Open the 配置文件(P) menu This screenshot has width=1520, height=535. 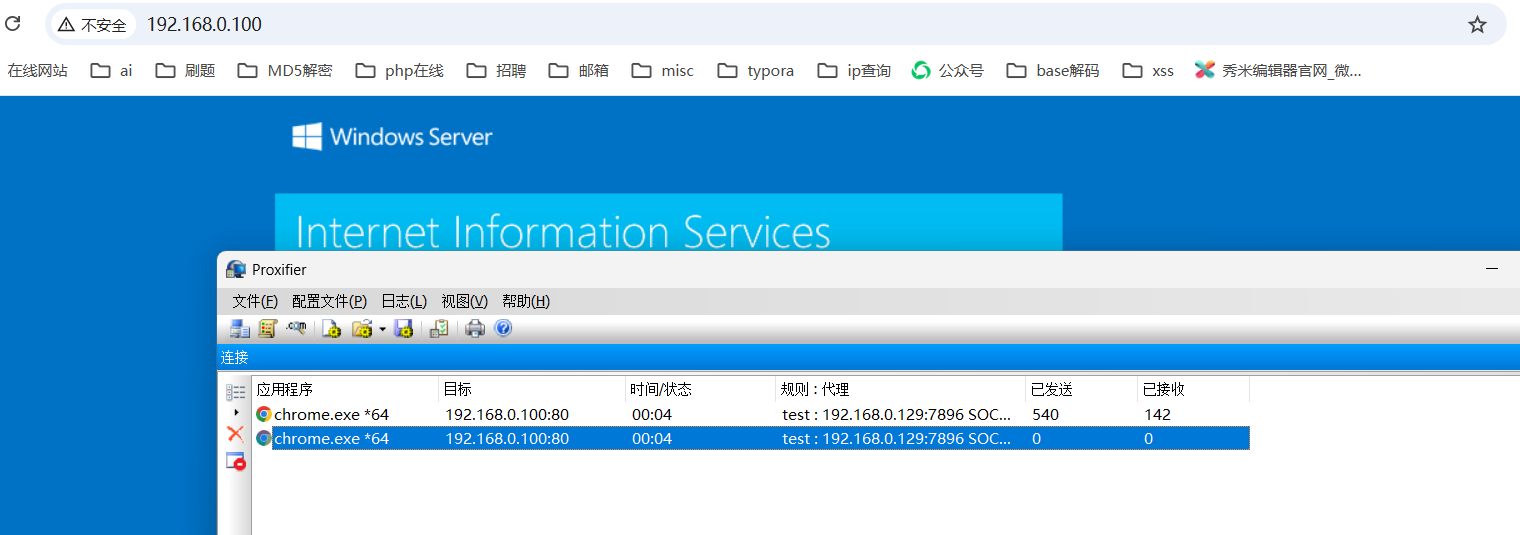click(x=329, y=301)
